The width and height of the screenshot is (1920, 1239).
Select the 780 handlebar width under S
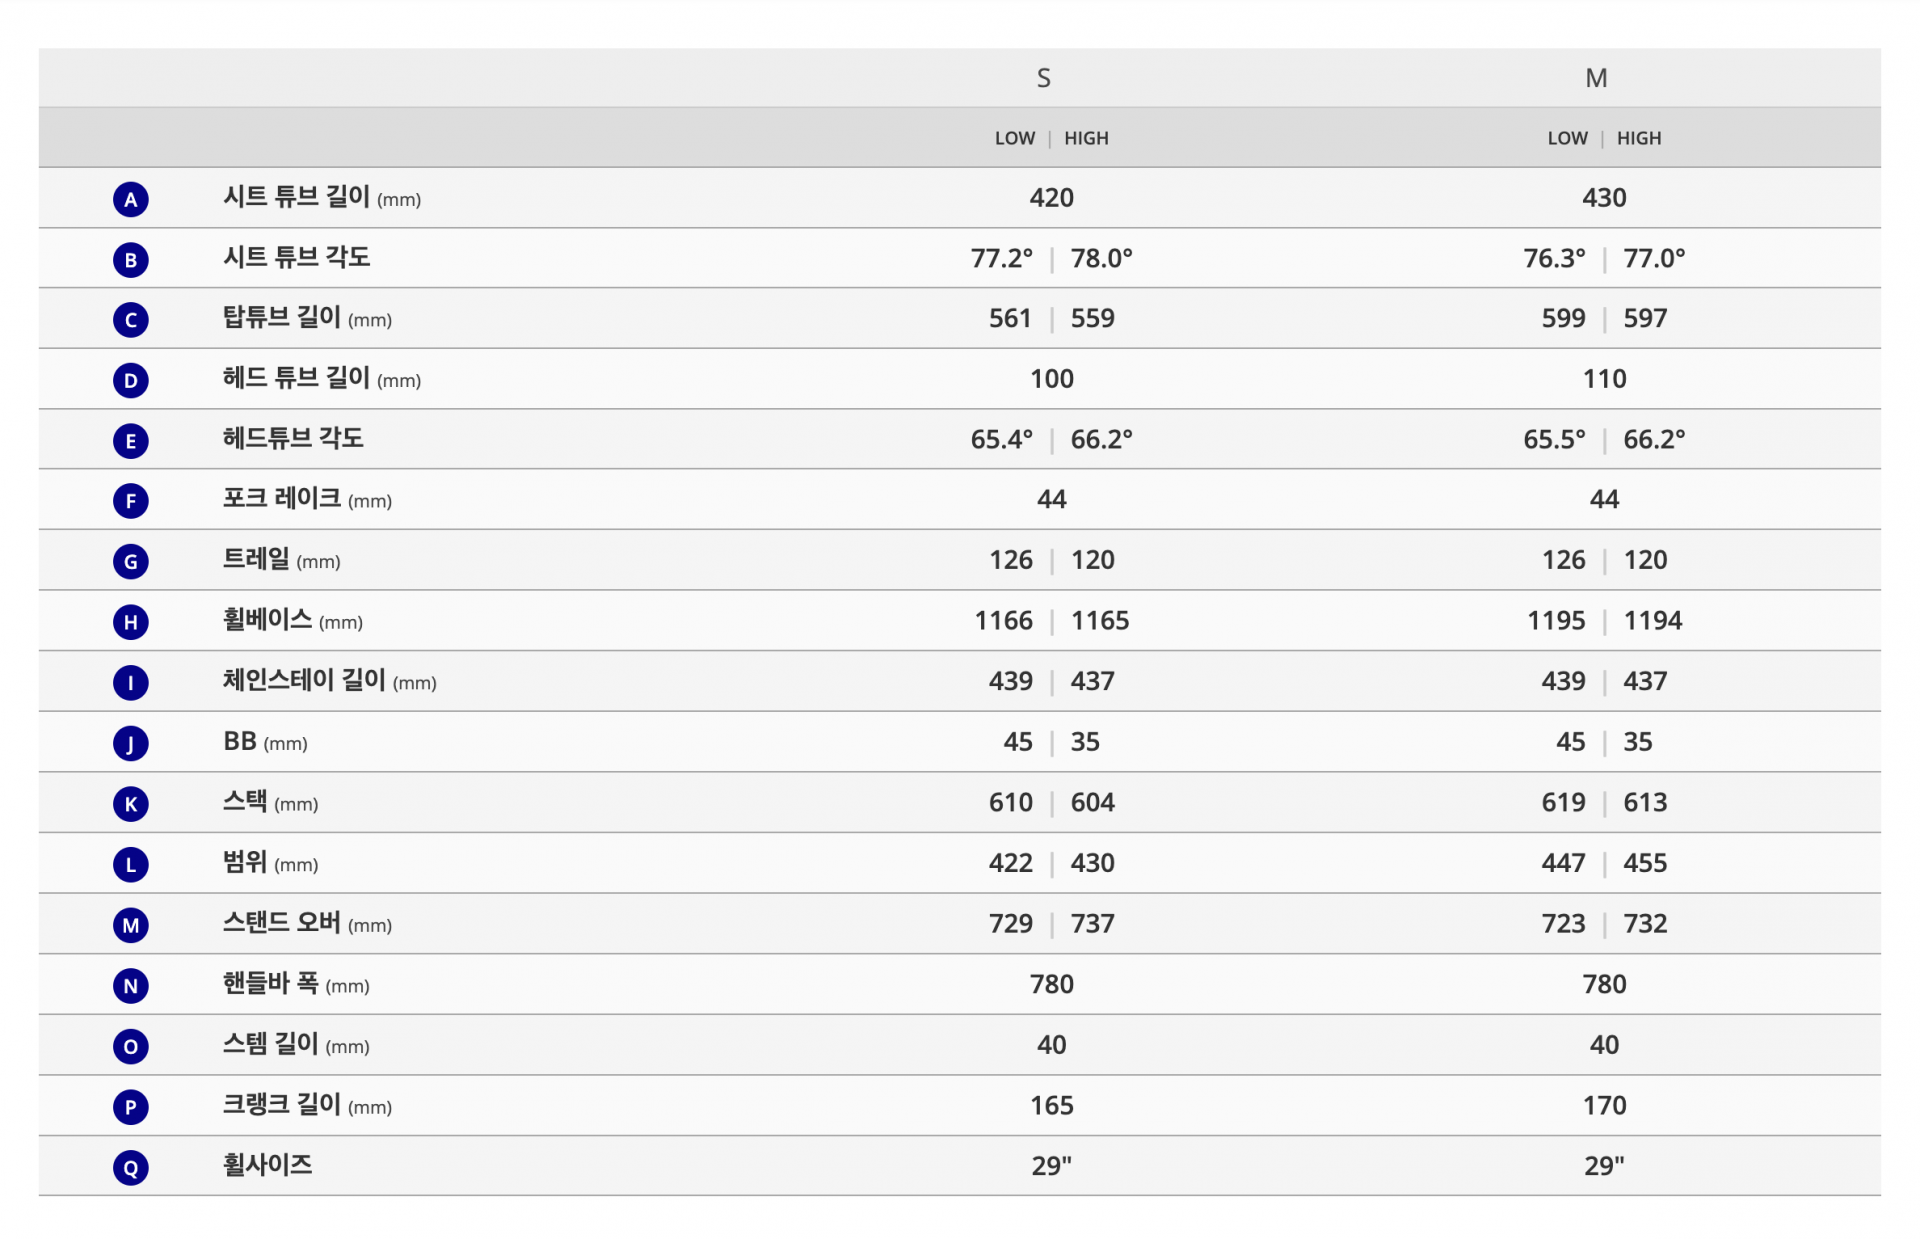pyautogui.click(x=1051, y=984)
